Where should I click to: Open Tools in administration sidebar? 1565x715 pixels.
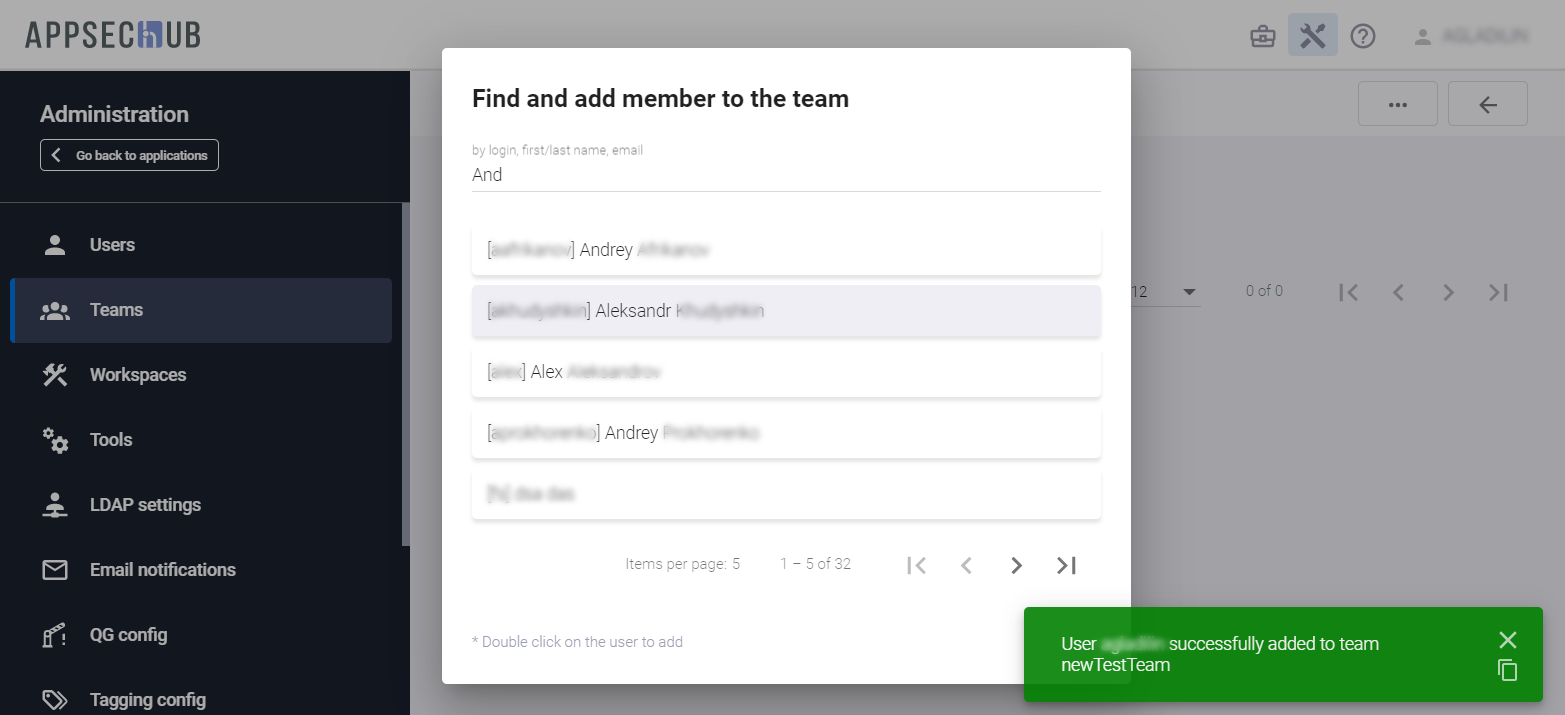coord(111,440)
